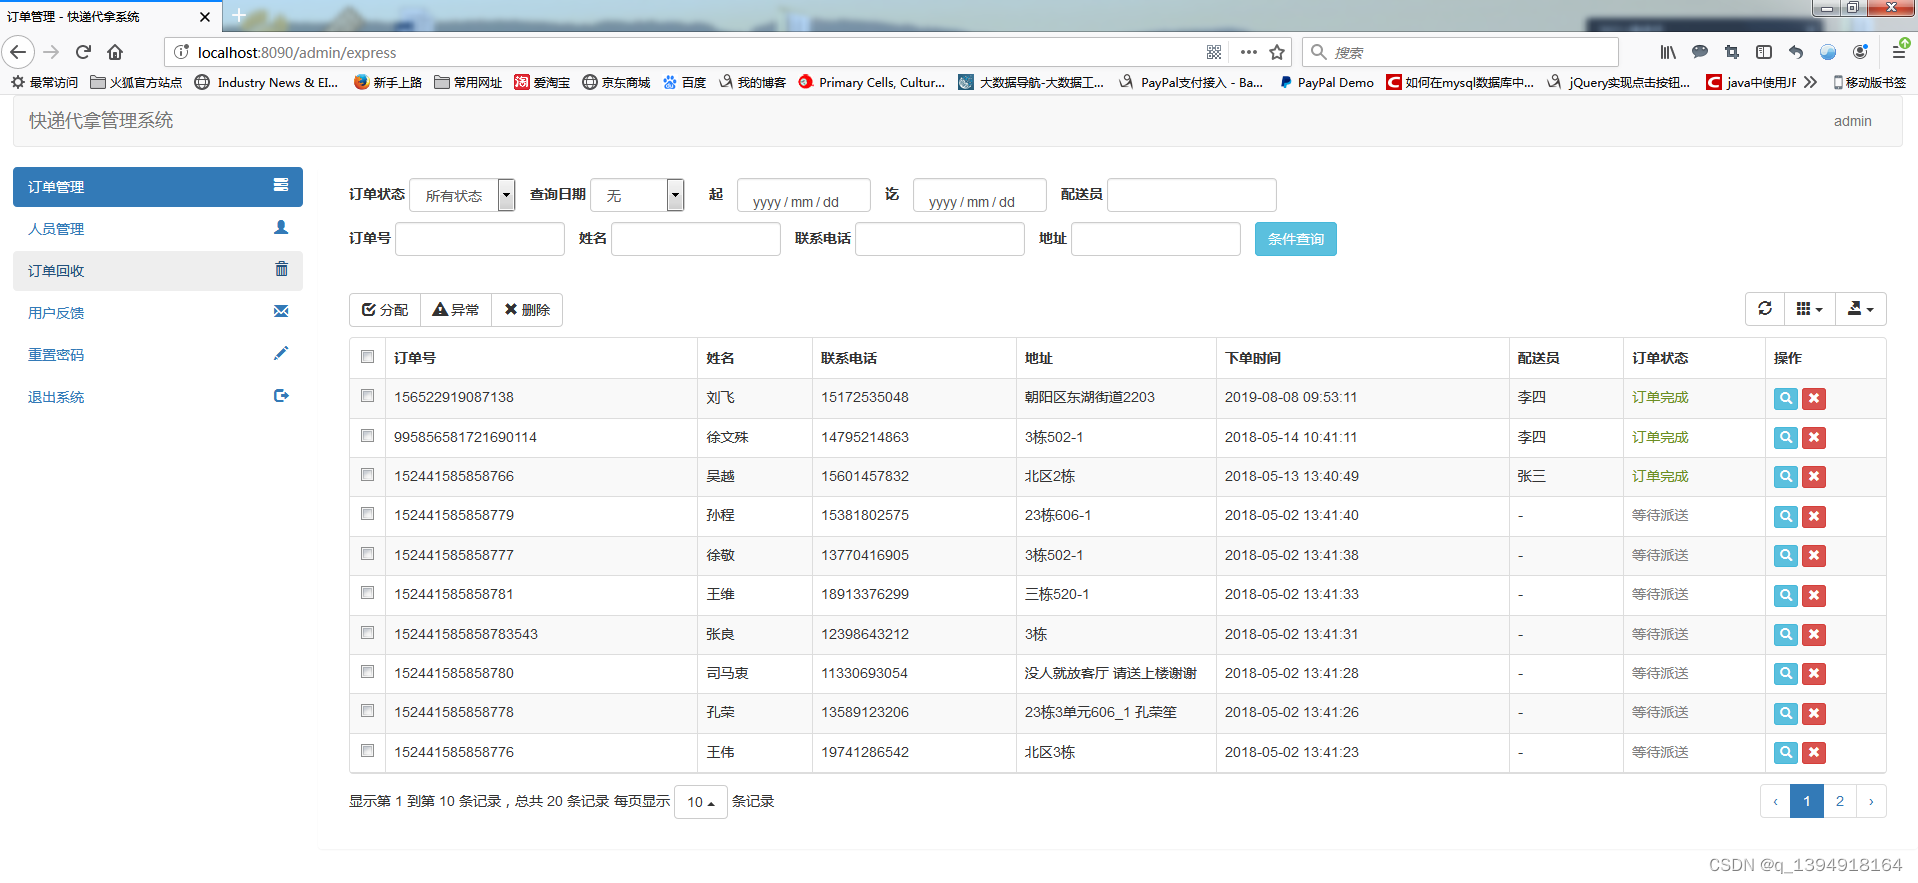Delete order 156522919087138 with red X icon

(x=1814, y=398)
